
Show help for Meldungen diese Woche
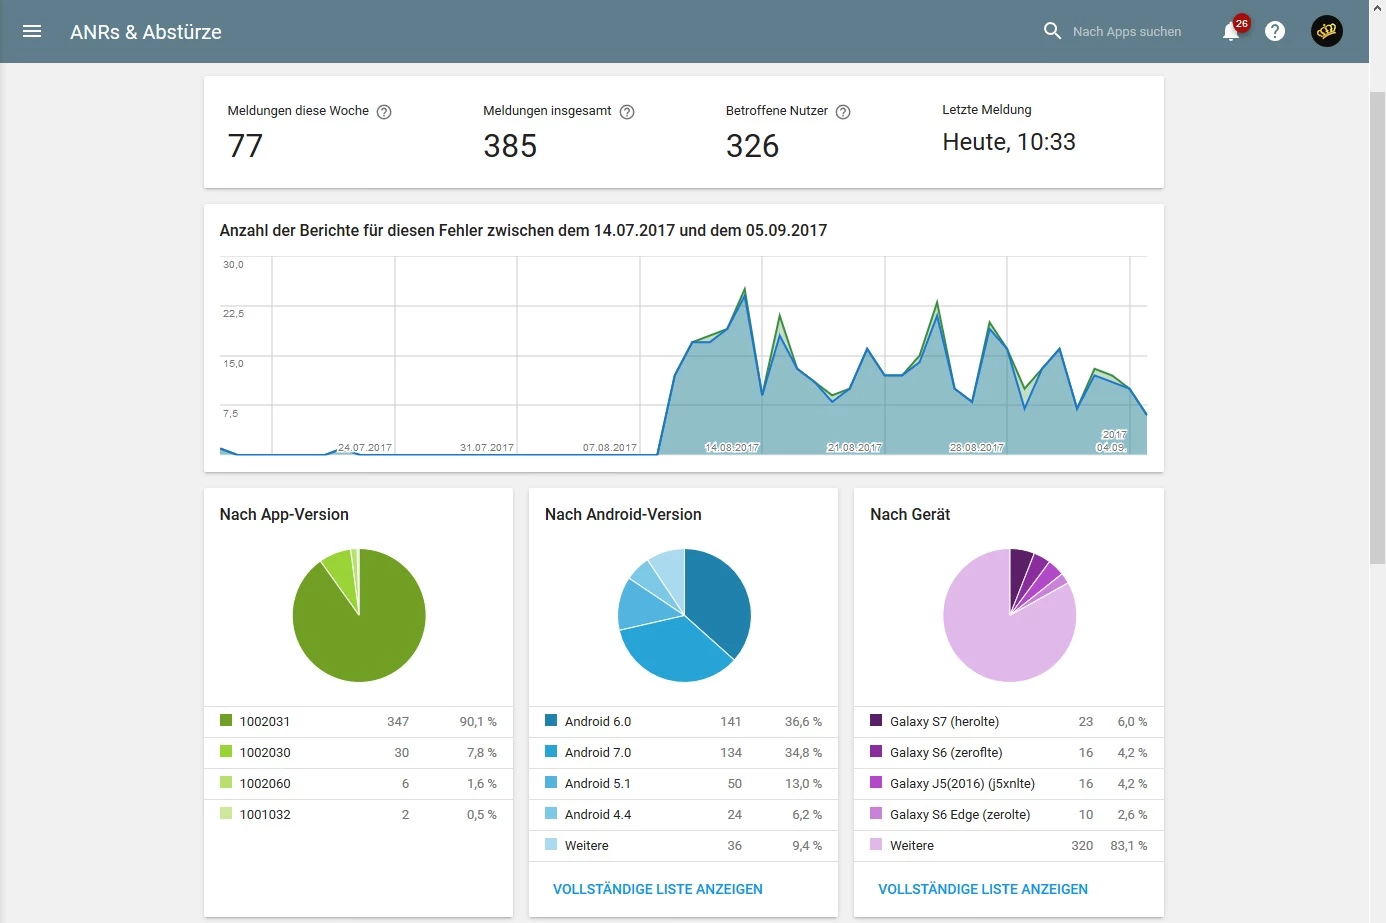384,112
